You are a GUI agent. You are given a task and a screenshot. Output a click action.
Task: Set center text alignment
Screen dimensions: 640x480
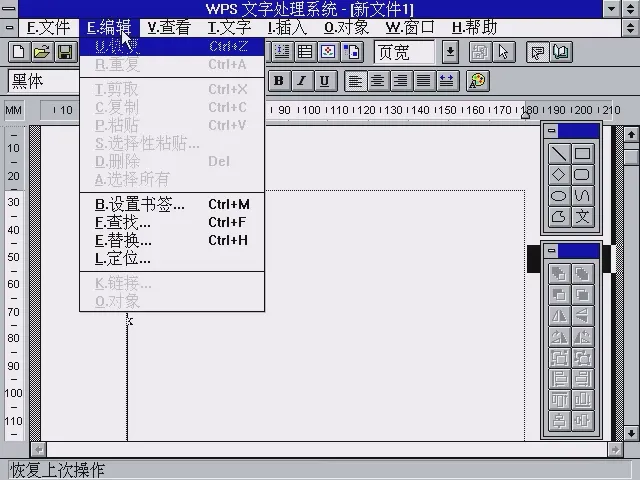coord(378,81)
